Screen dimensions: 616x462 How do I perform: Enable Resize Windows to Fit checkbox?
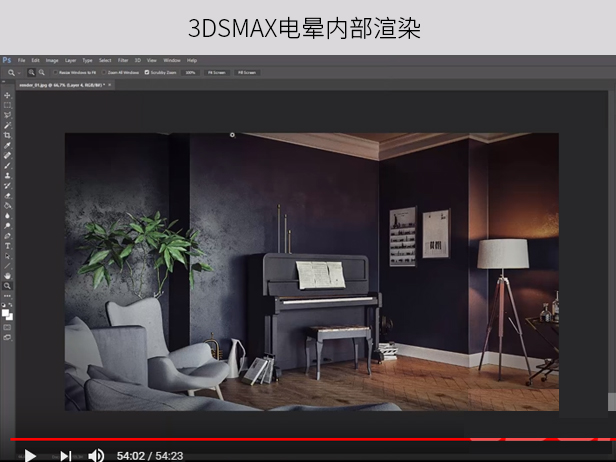point(56,73)
